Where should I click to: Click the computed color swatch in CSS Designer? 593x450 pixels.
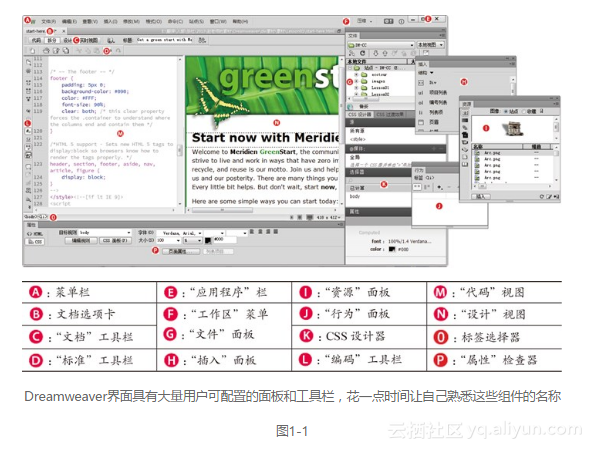[391, 249]
